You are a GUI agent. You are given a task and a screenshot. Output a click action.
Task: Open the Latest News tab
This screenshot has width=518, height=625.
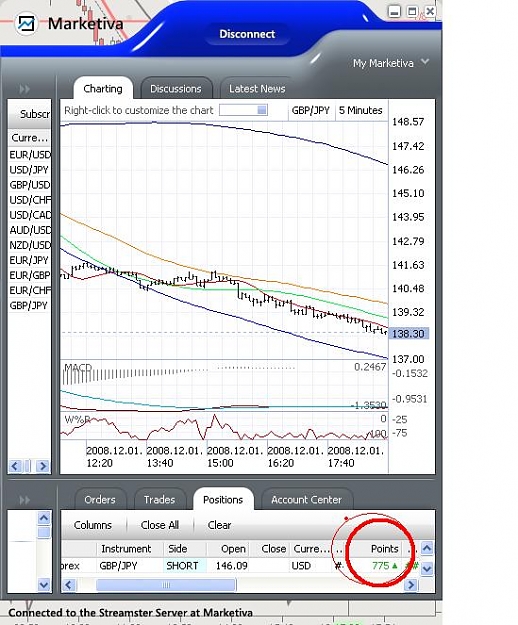(x=257, y=88)
